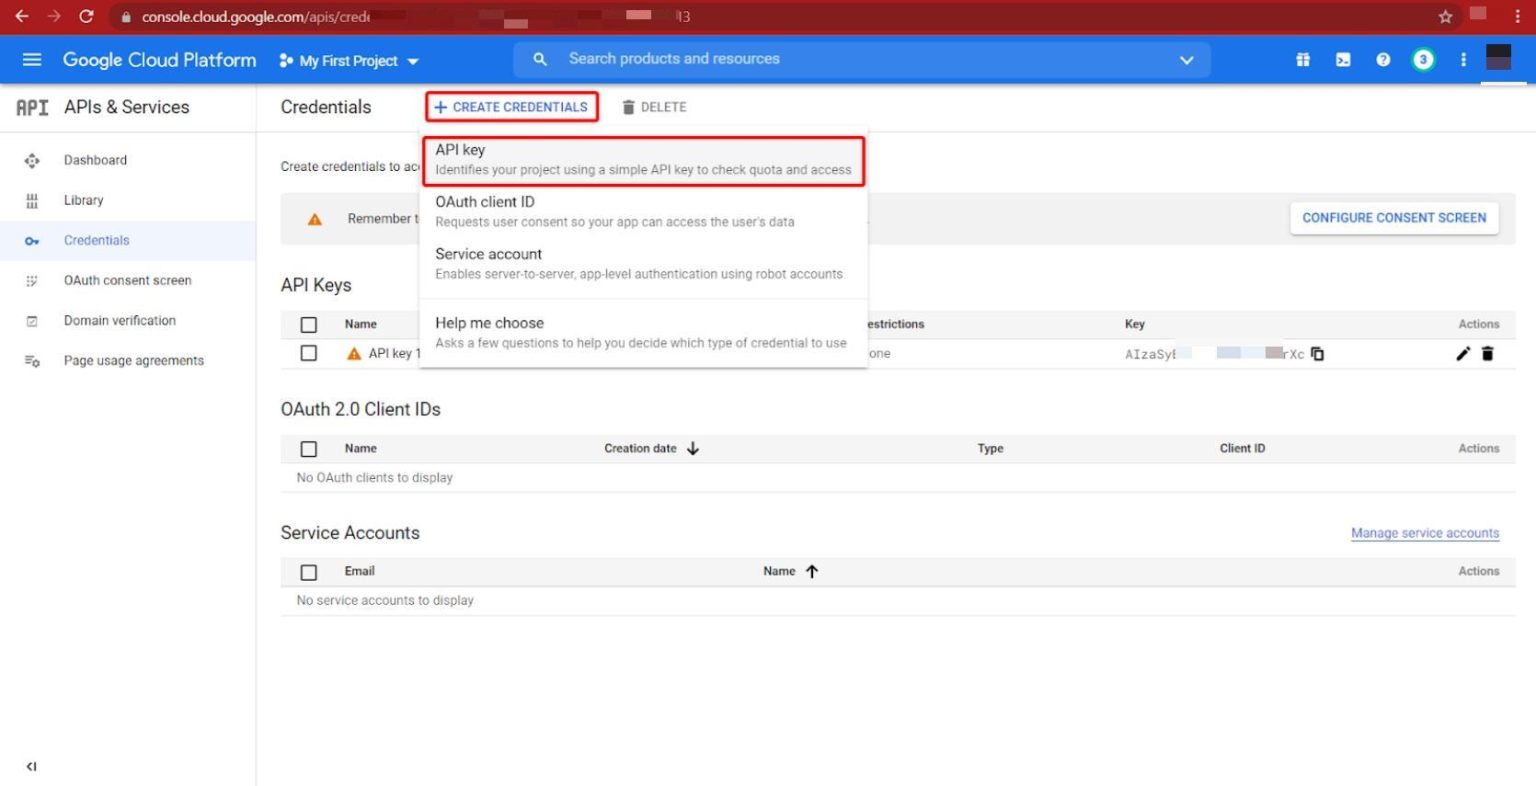Choose OAuth client ID from the menu
The image size is (1536, 786).
click(484, 202)
